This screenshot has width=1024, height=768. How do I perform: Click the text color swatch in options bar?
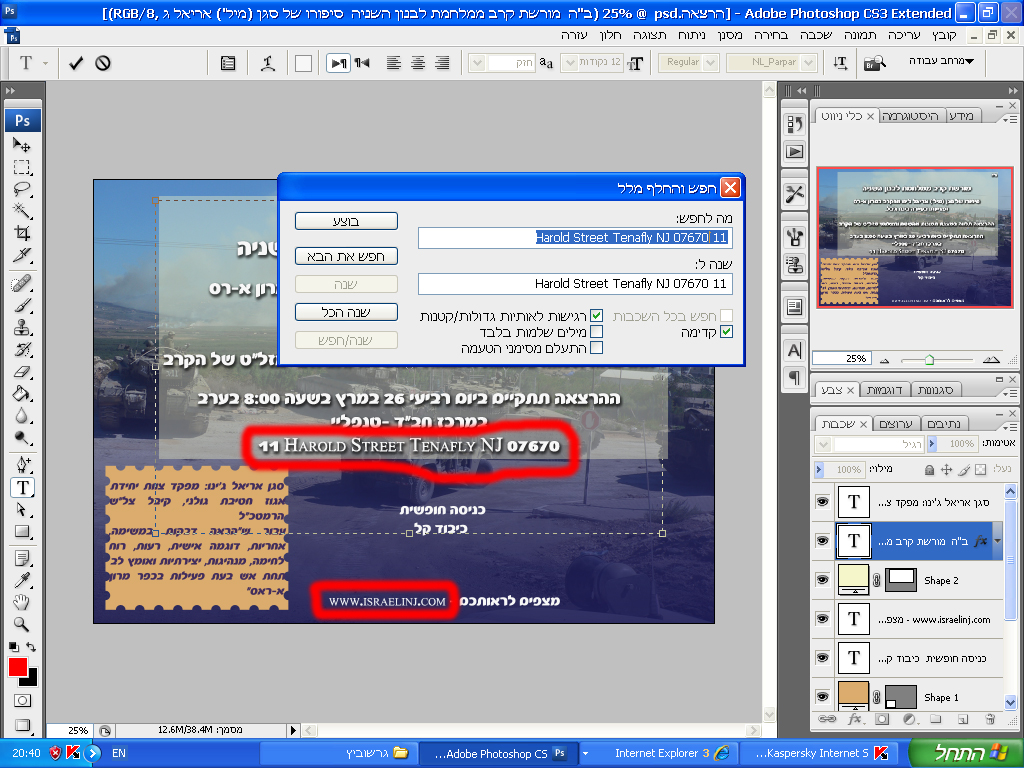[x=303, y=63]
